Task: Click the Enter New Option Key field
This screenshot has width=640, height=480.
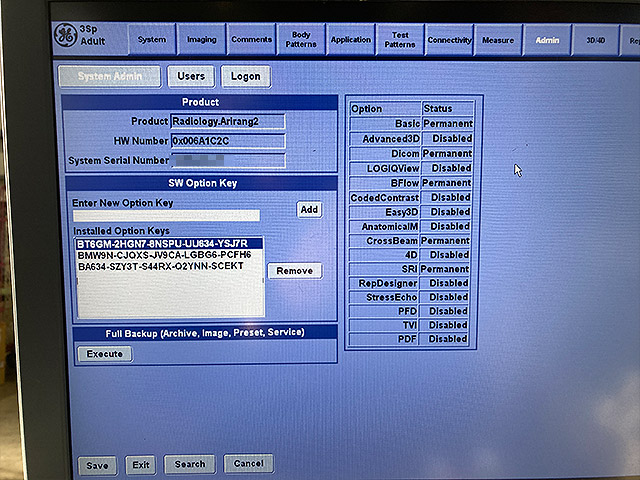Action: point(166,216)
